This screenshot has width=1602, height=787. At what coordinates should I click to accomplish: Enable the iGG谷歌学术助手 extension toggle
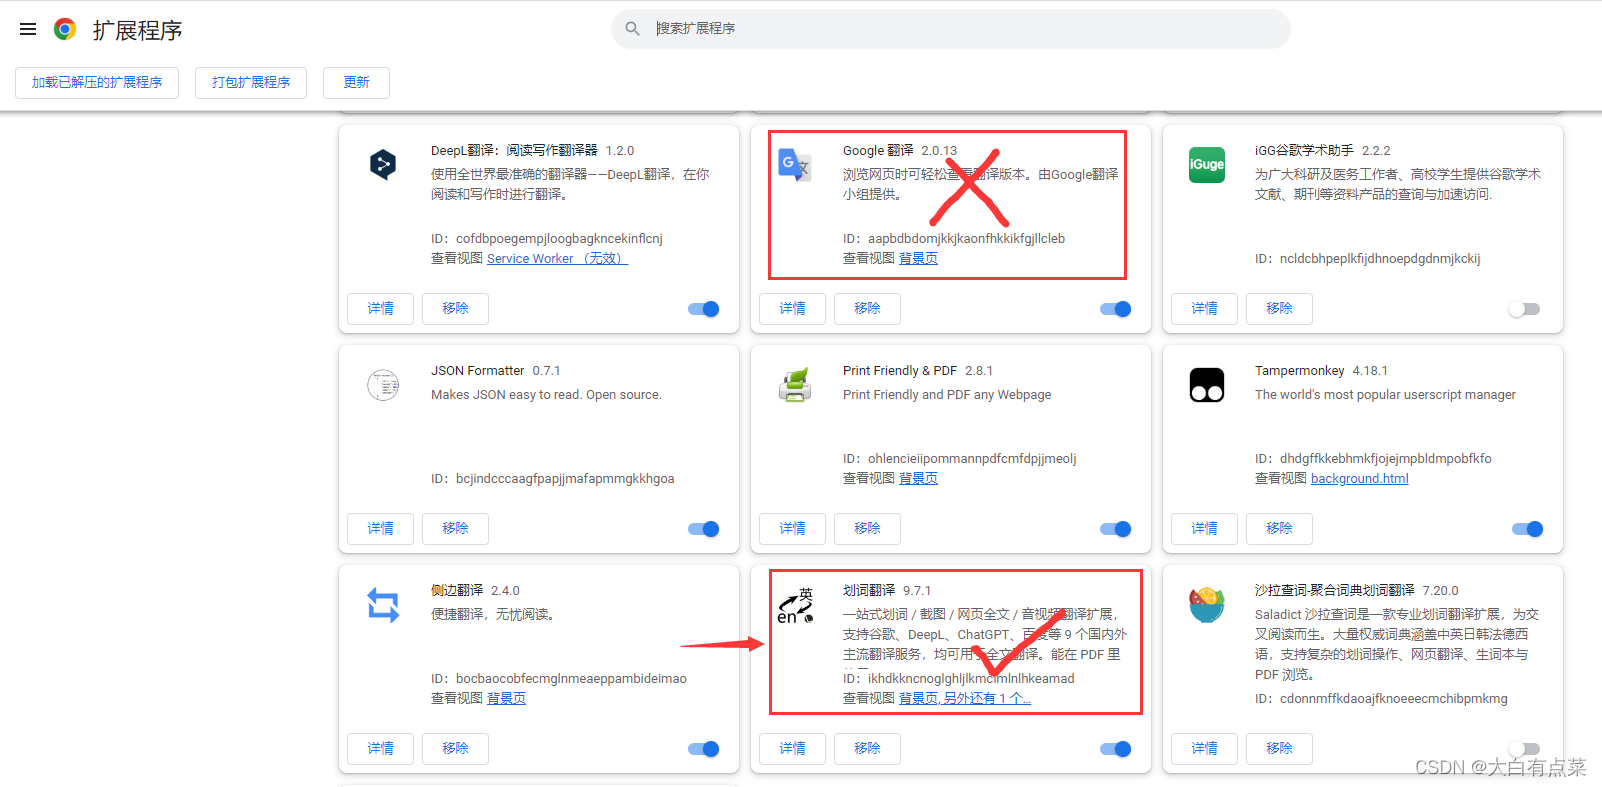coord(1524,309)
